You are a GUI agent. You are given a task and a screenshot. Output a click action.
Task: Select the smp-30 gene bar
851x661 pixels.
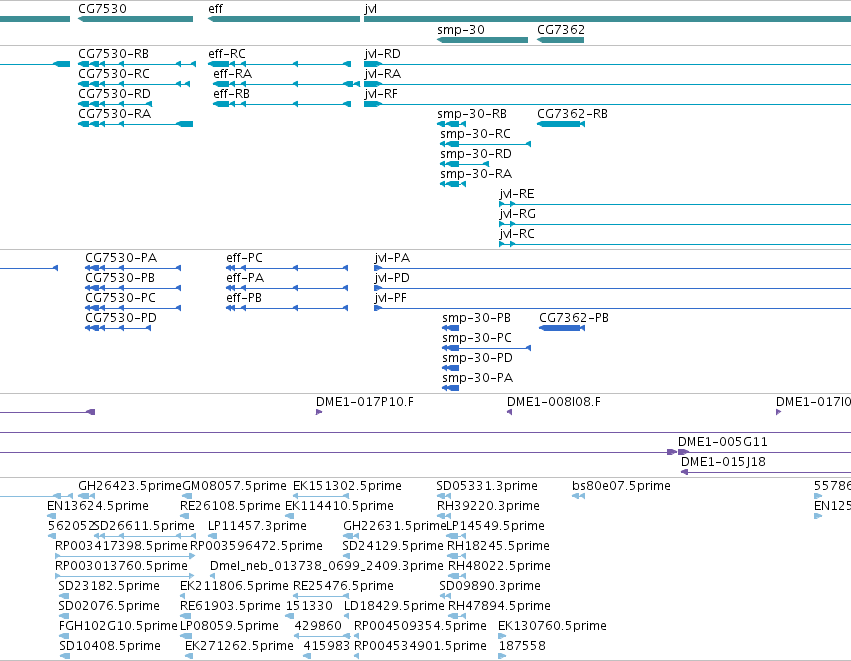click(x=482, y=40)
